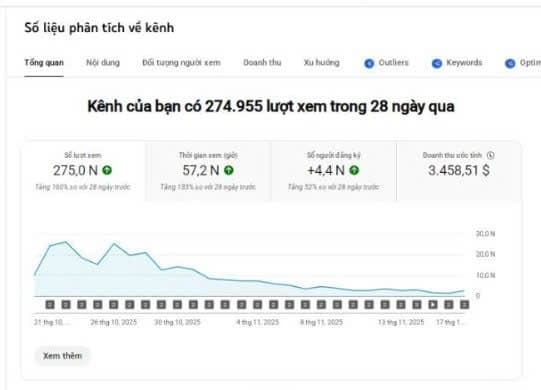
Task: Select the Số người đăng ký card
Action: click(334, 171)
